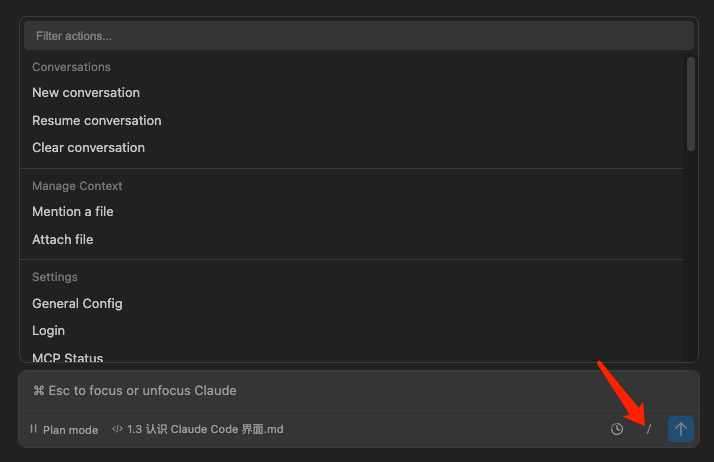
Task: Click the Plan mode pause icon
Action: point(34,429)
